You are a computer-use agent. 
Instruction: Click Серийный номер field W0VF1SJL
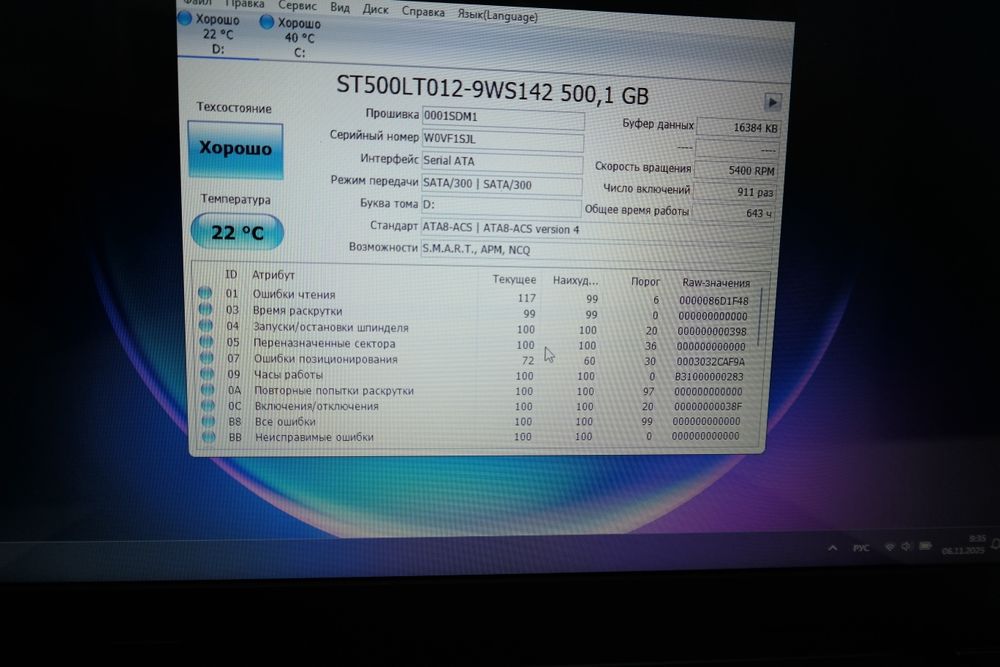click(x=503, y=140)
